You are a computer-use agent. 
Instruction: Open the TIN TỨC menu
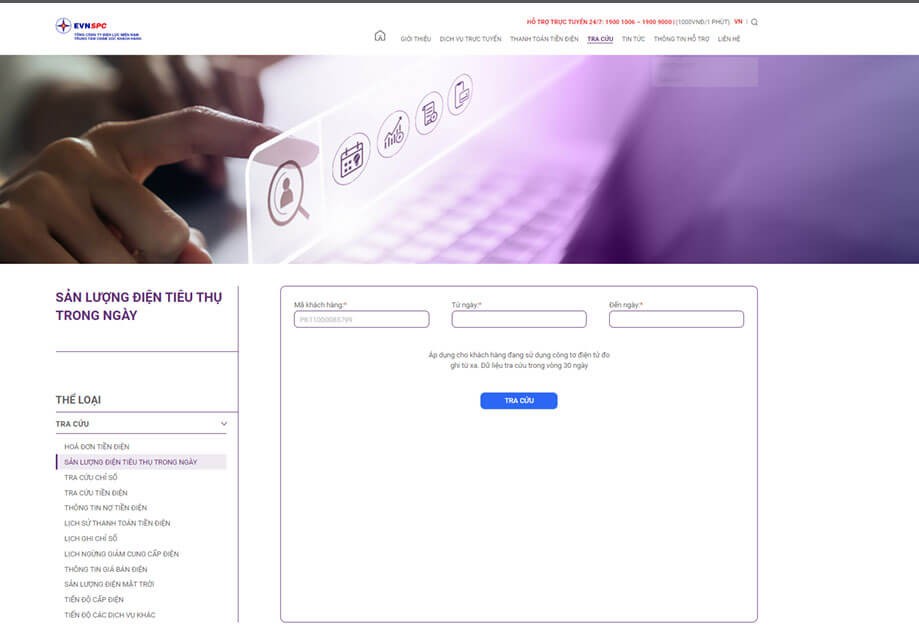633,39
